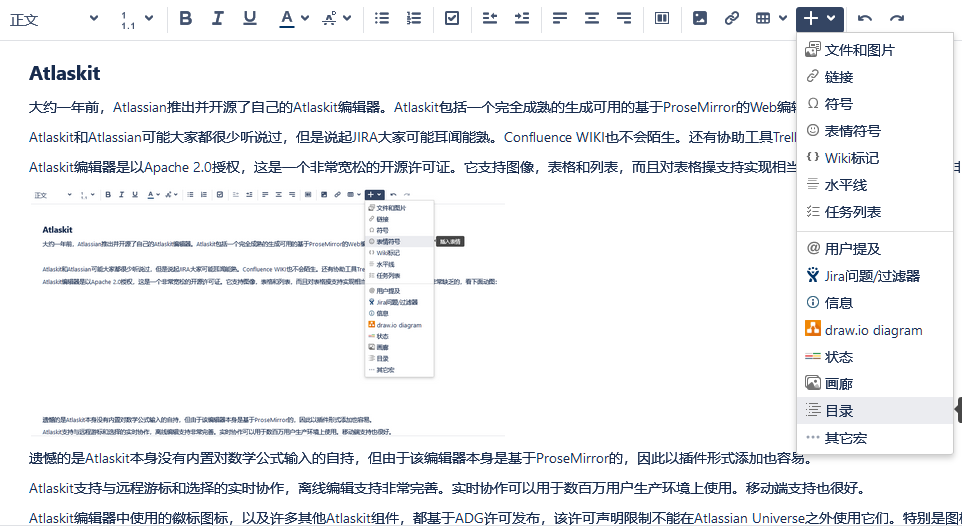Select 文件和图片 from insert menu
962x526 pixels.
coord(874,50)
